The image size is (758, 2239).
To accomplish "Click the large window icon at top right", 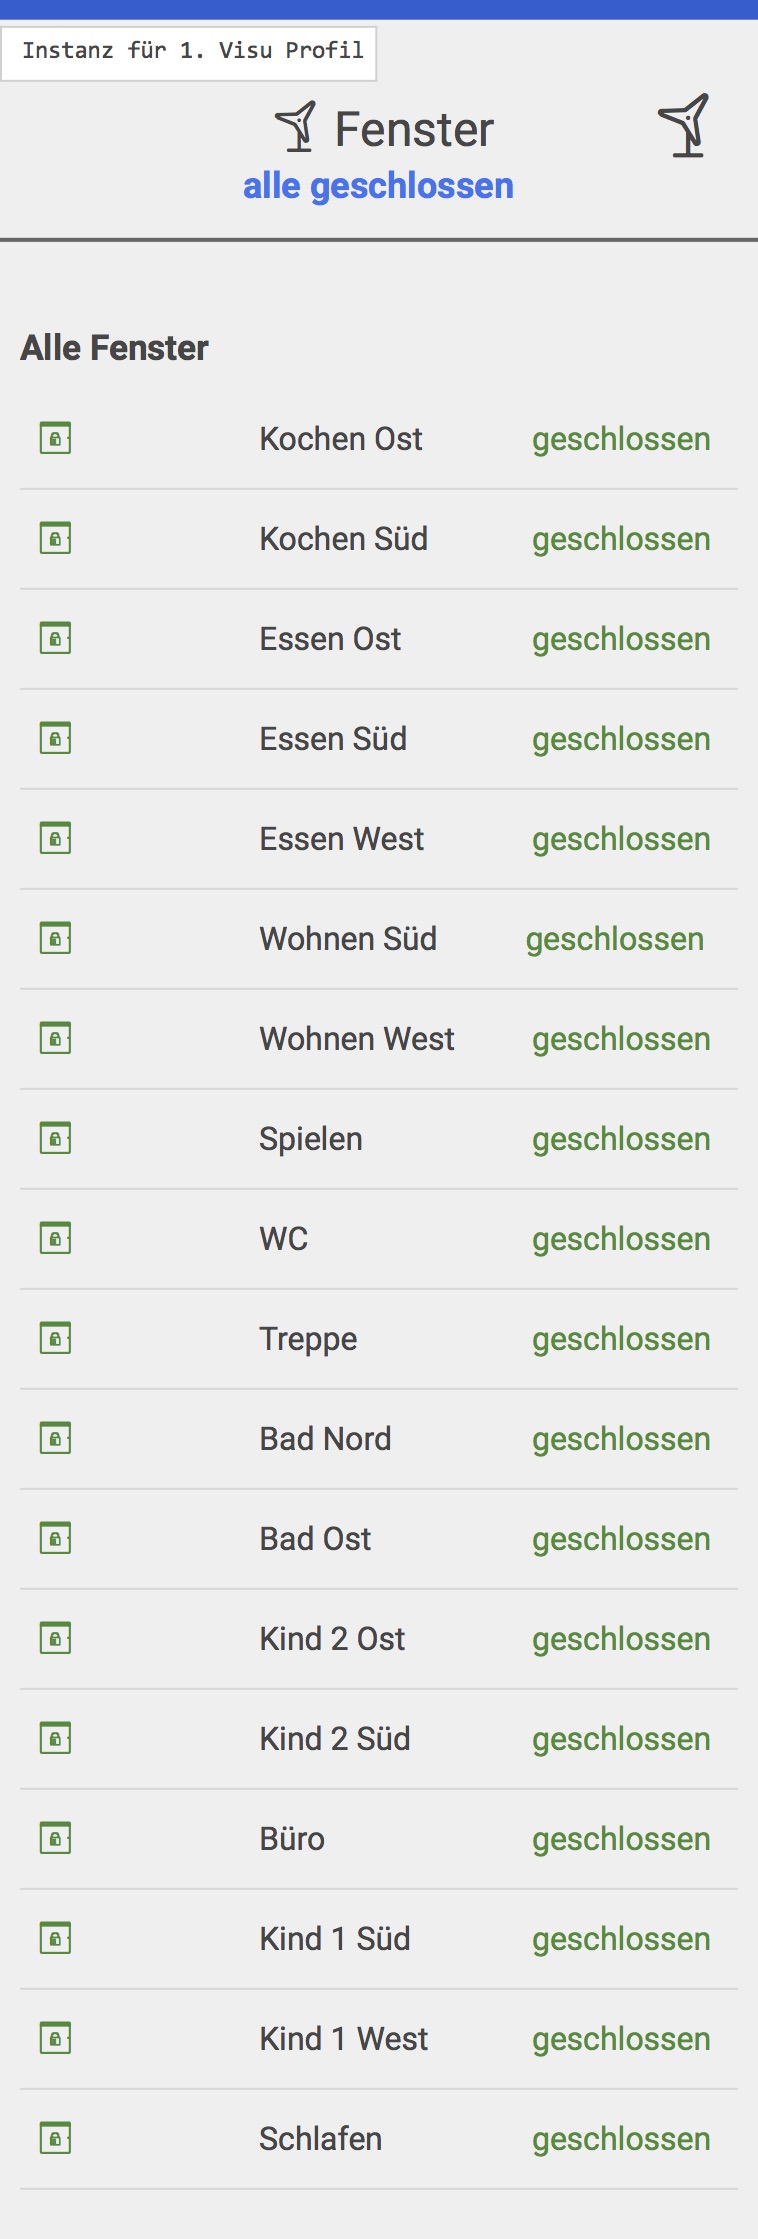I will [x=685, y=126].
